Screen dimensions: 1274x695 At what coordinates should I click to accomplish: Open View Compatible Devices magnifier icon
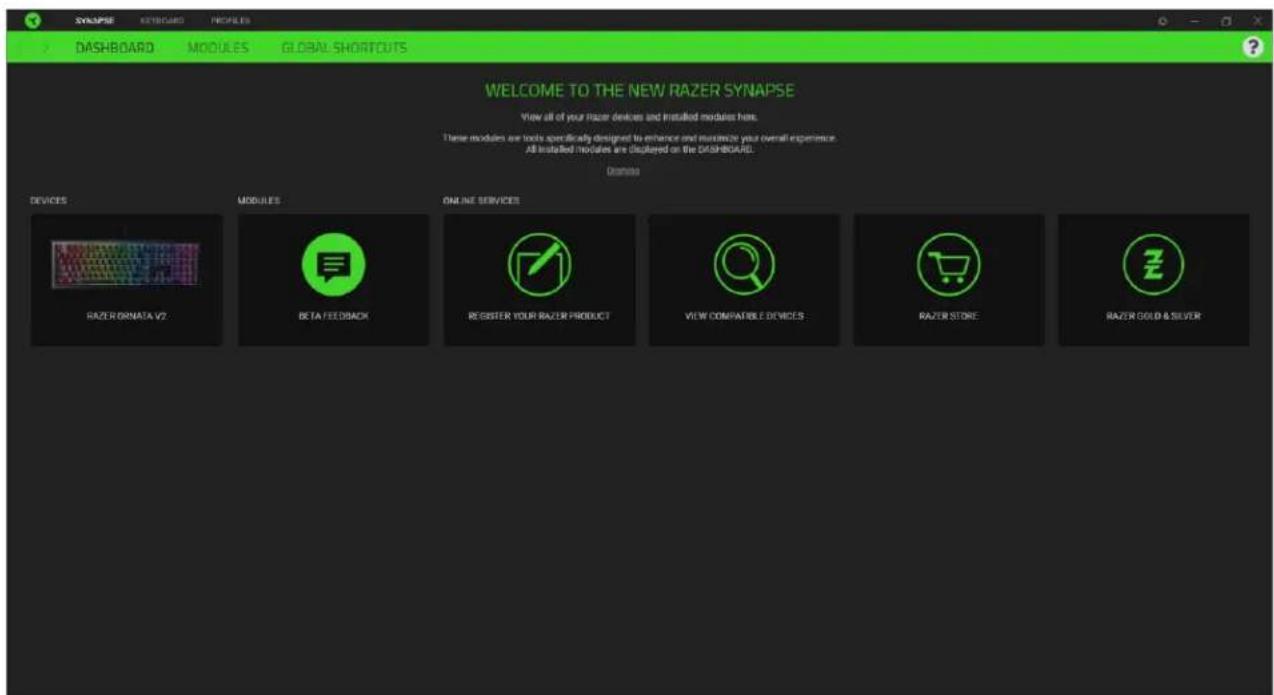[743, 264]
